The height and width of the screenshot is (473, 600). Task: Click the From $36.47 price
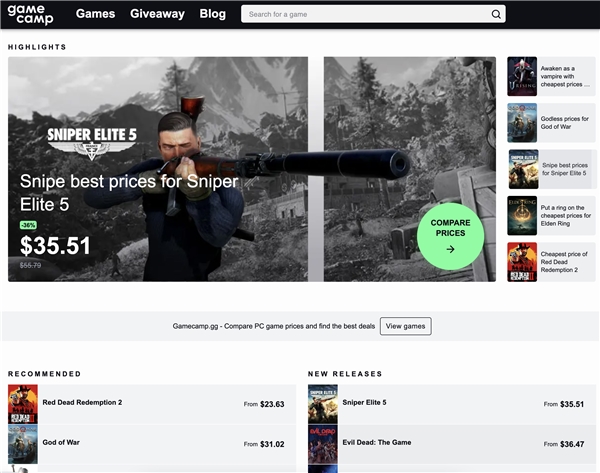[564, 444]
